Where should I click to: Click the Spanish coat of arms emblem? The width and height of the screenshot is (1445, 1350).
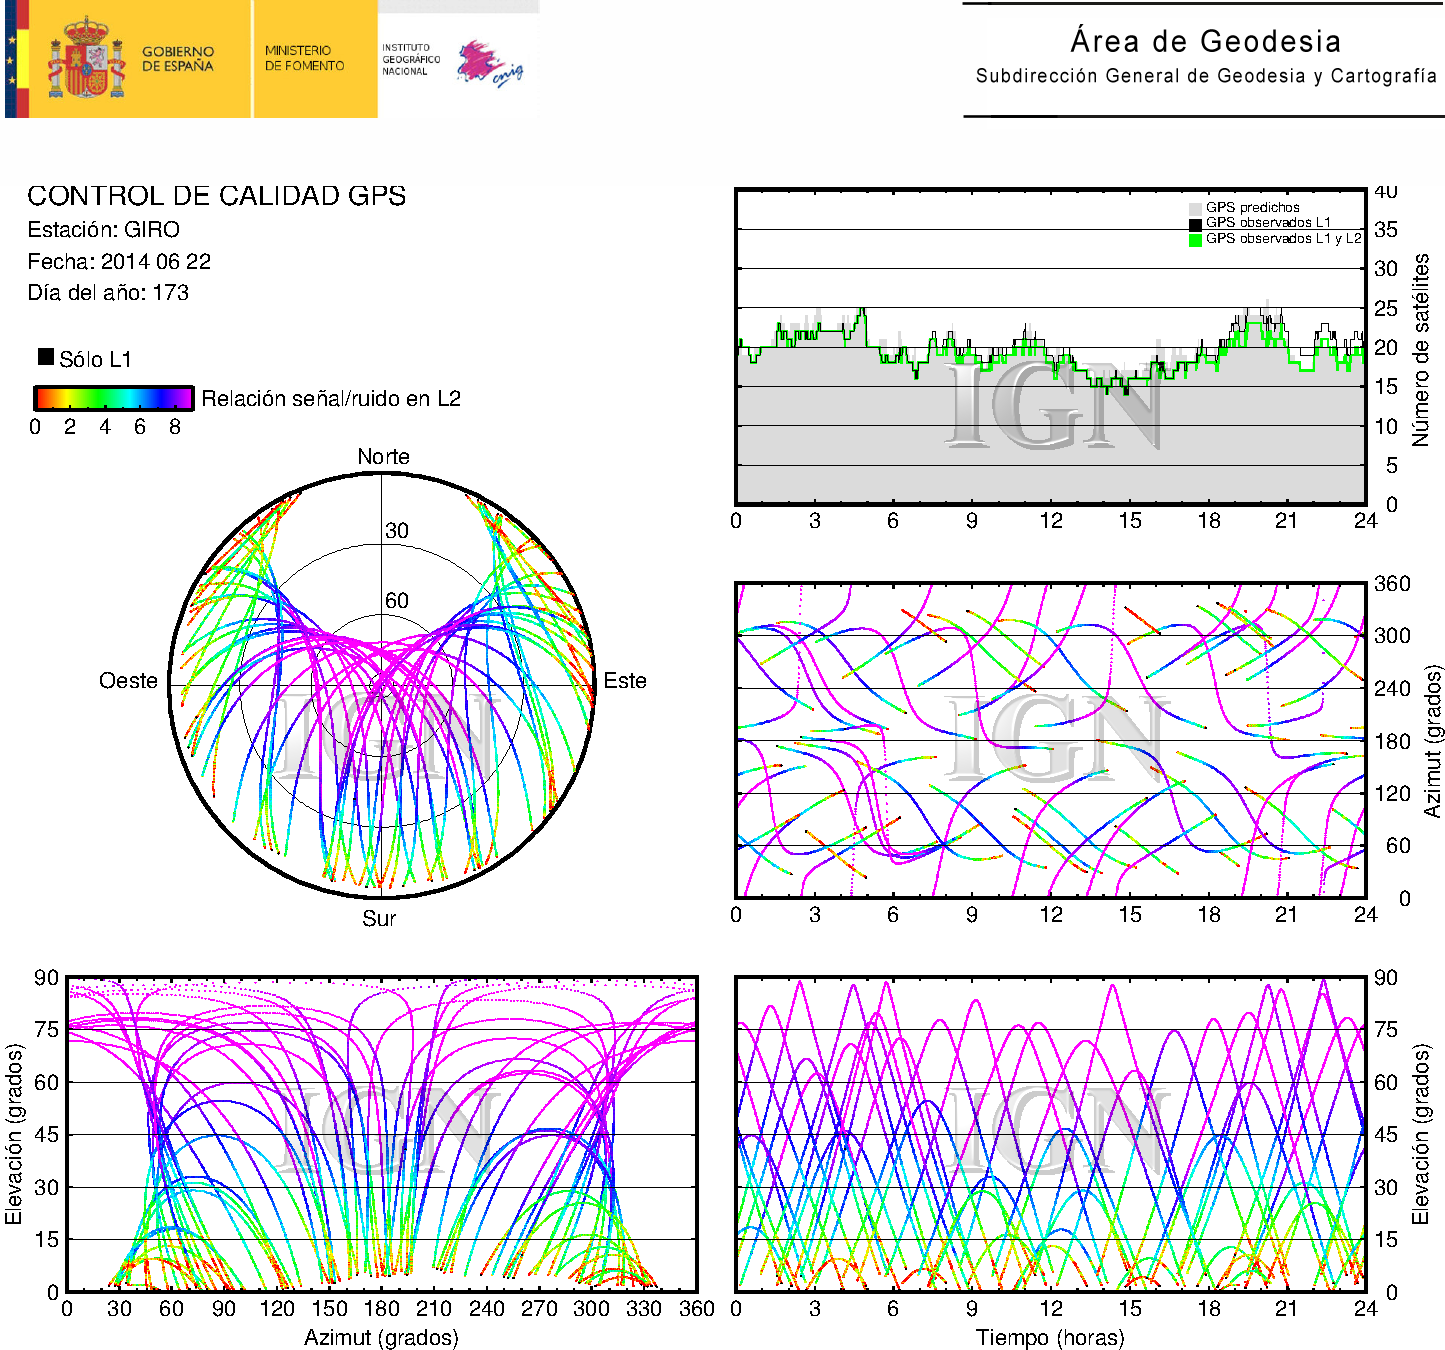click(x=87, y=58)
